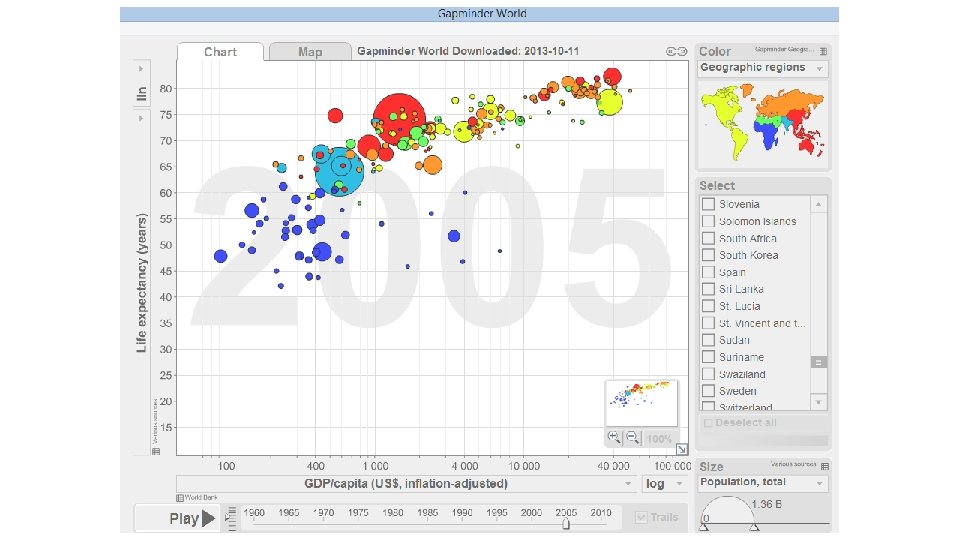Image resolution: width=960 pixels, height=540 pixels.
Task: Tick the South Korea checkbox
Action: [x=708, y=255]
